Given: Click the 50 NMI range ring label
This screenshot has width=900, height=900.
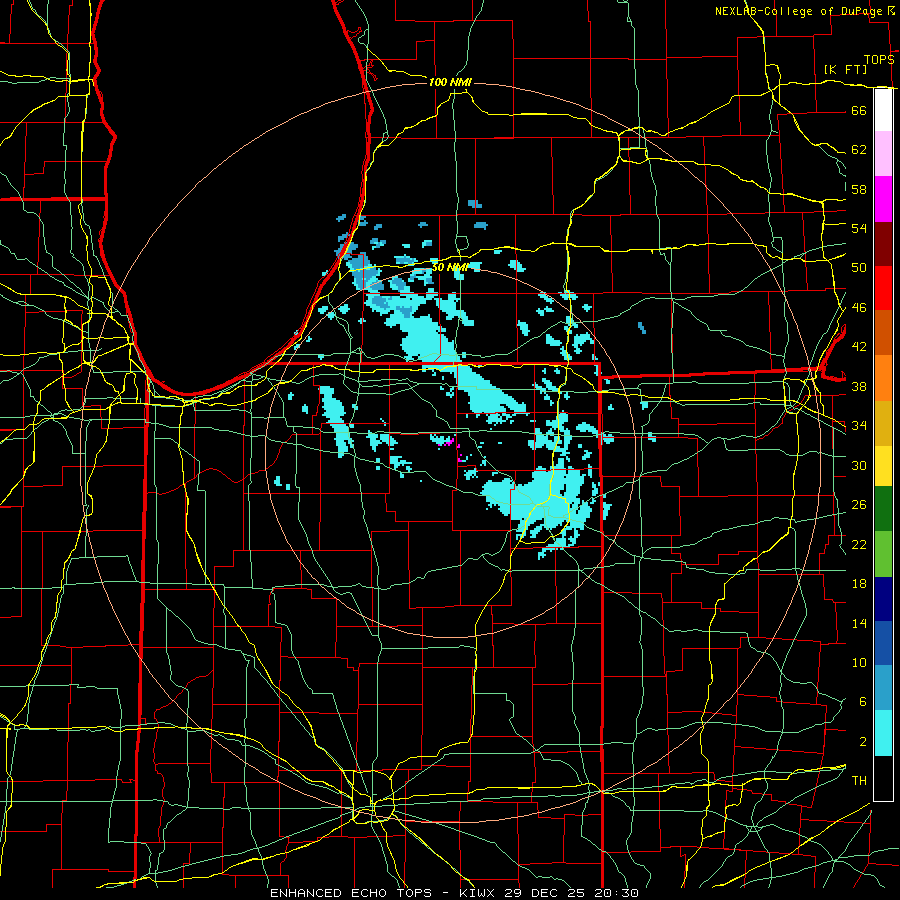Looking at the screenshot, I should (449, 267).
